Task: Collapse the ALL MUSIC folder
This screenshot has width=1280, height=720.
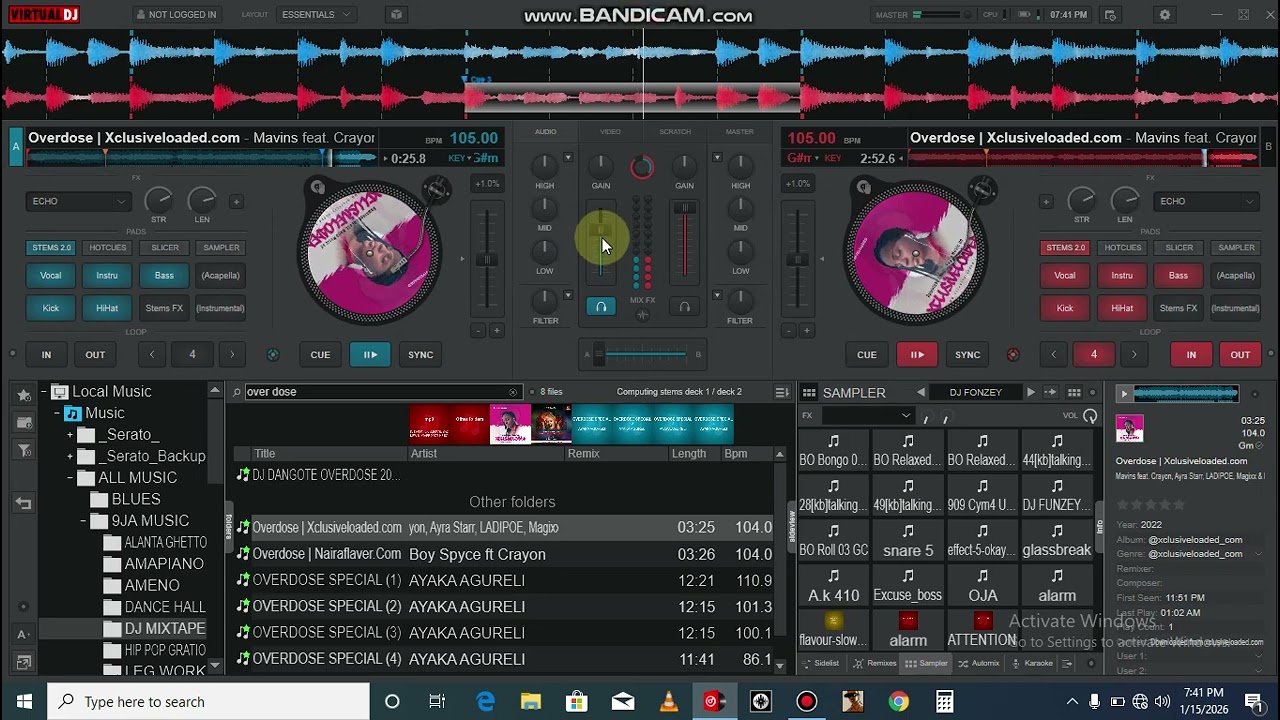Action: [x=70, y=478]
